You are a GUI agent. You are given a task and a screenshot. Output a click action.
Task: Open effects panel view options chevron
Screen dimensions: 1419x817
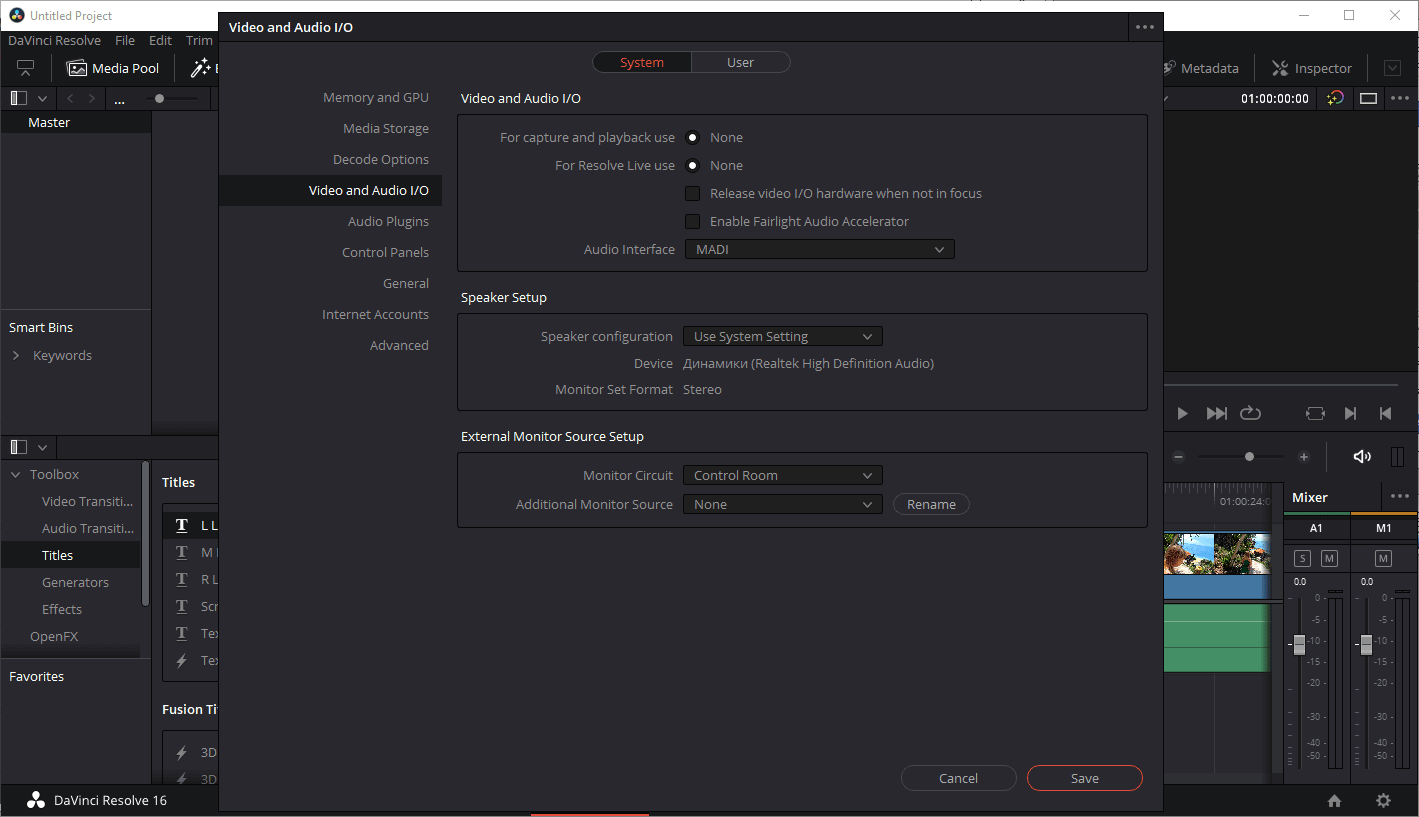[x=42, y=447]
